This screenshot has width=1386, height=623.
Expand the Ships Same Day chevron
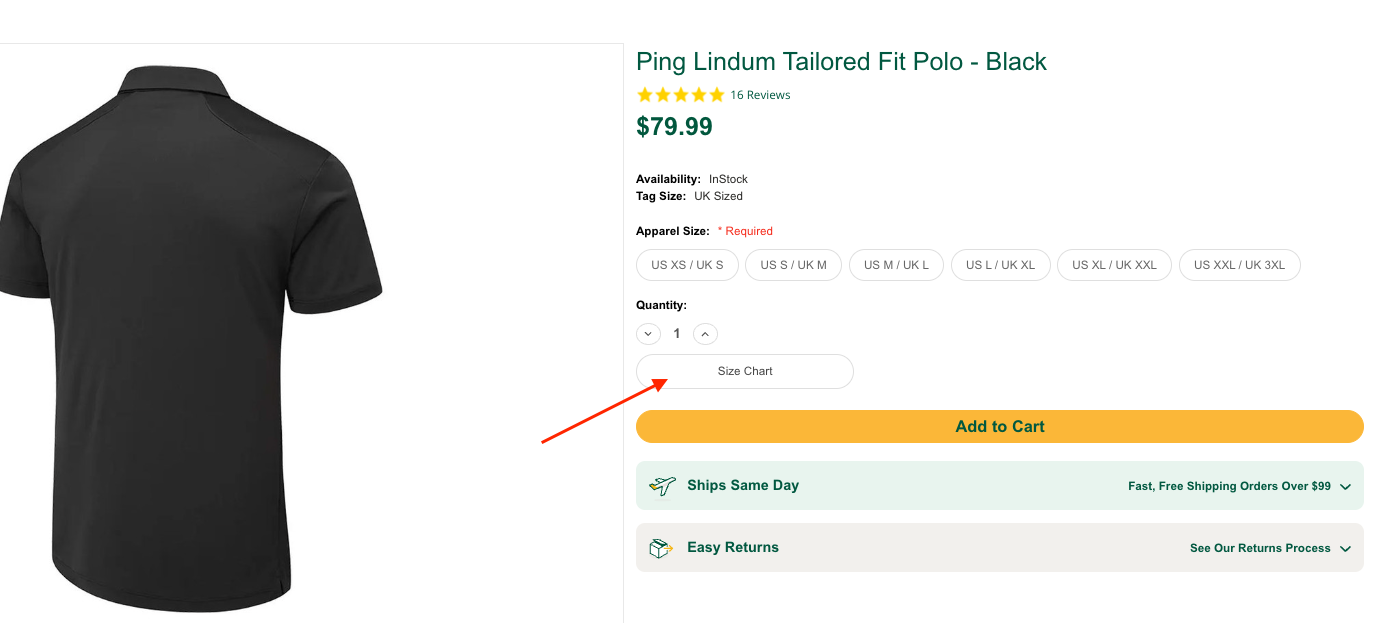click(1345, 487)
